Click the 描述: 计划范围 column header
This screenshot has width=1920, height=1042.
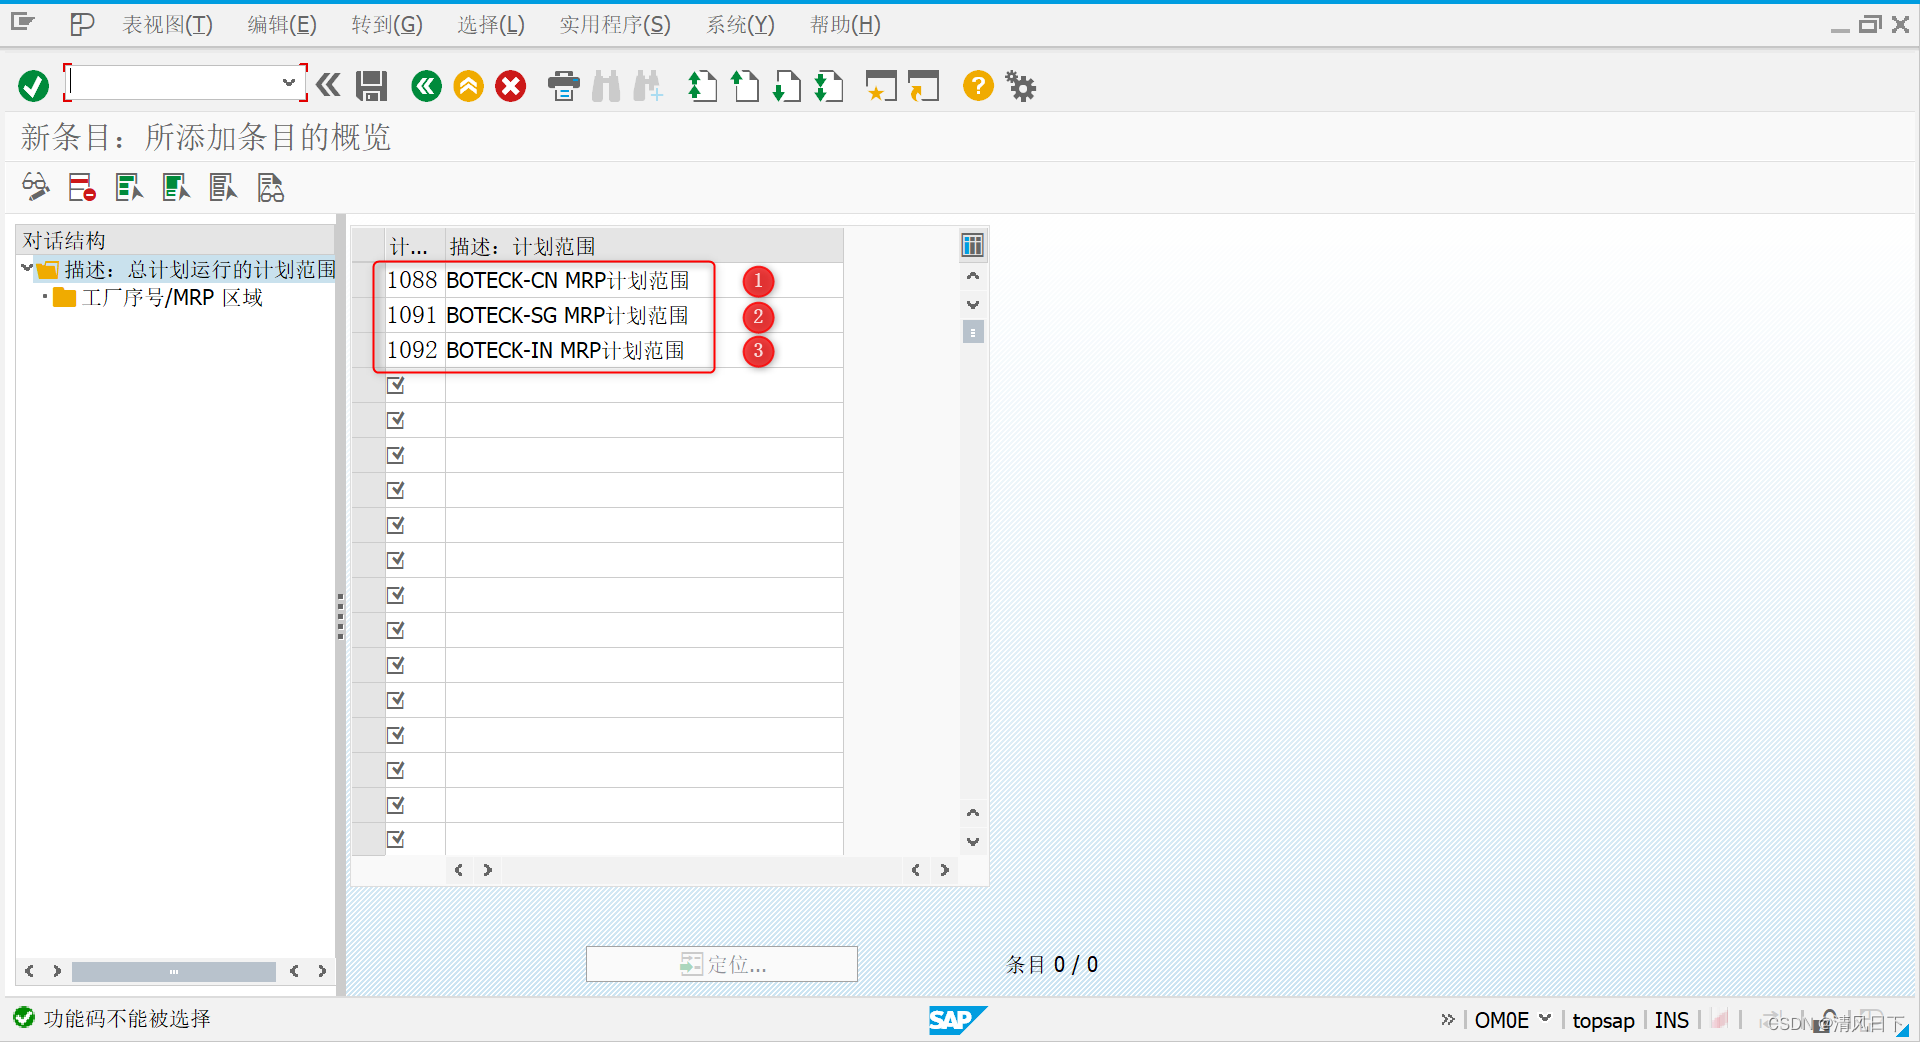click(x=643, y=246)
